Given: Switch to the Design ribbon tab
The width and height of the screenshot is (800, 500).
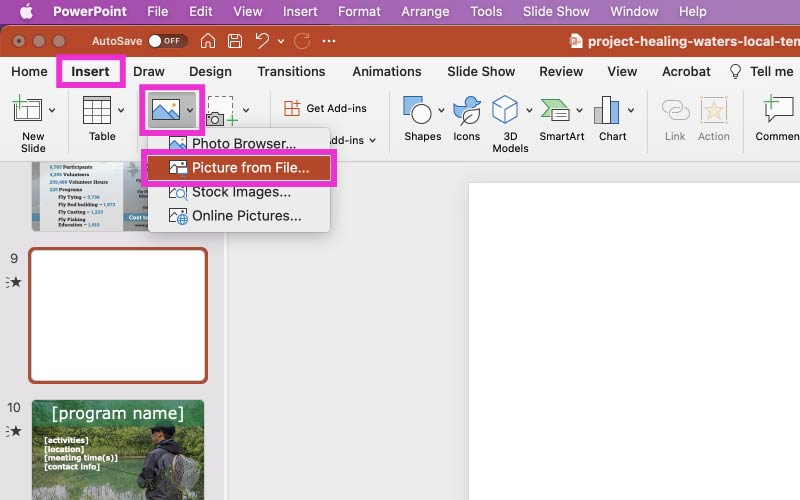Looking at the screenshot, I should pos(210,71).
